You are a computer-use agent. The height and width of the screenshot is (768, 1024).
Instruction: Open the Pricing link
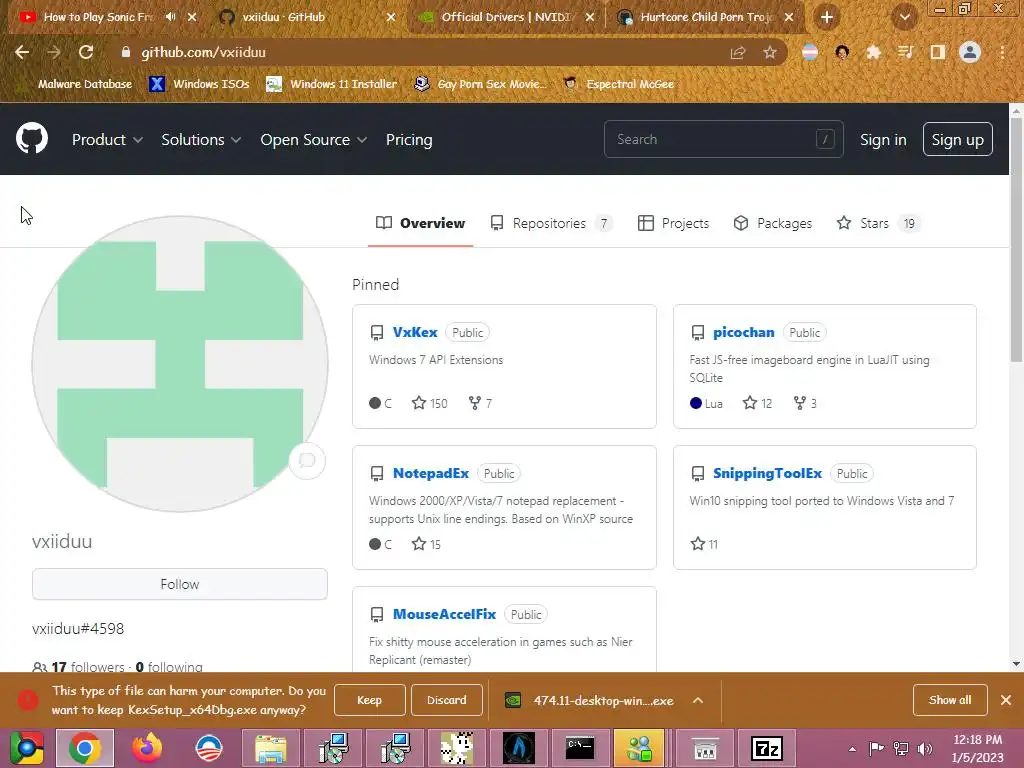click(x=409, y=140)
